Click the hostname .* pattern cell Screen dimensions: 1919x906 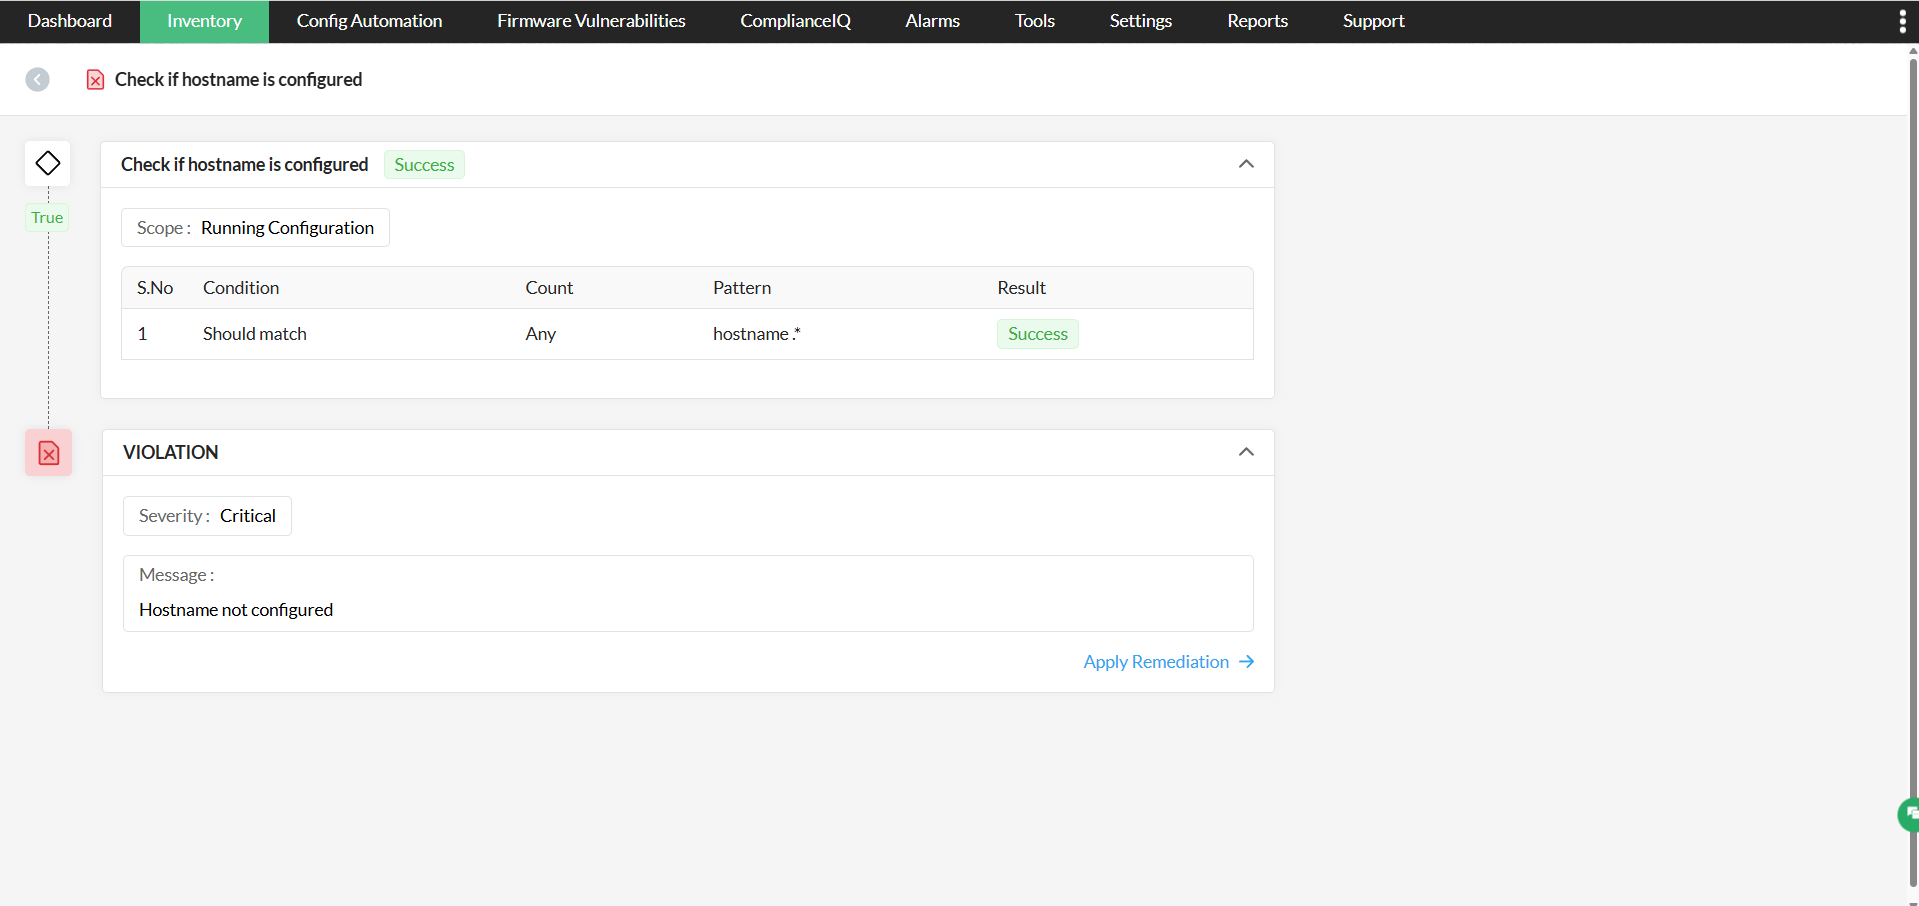pos(756,333)
